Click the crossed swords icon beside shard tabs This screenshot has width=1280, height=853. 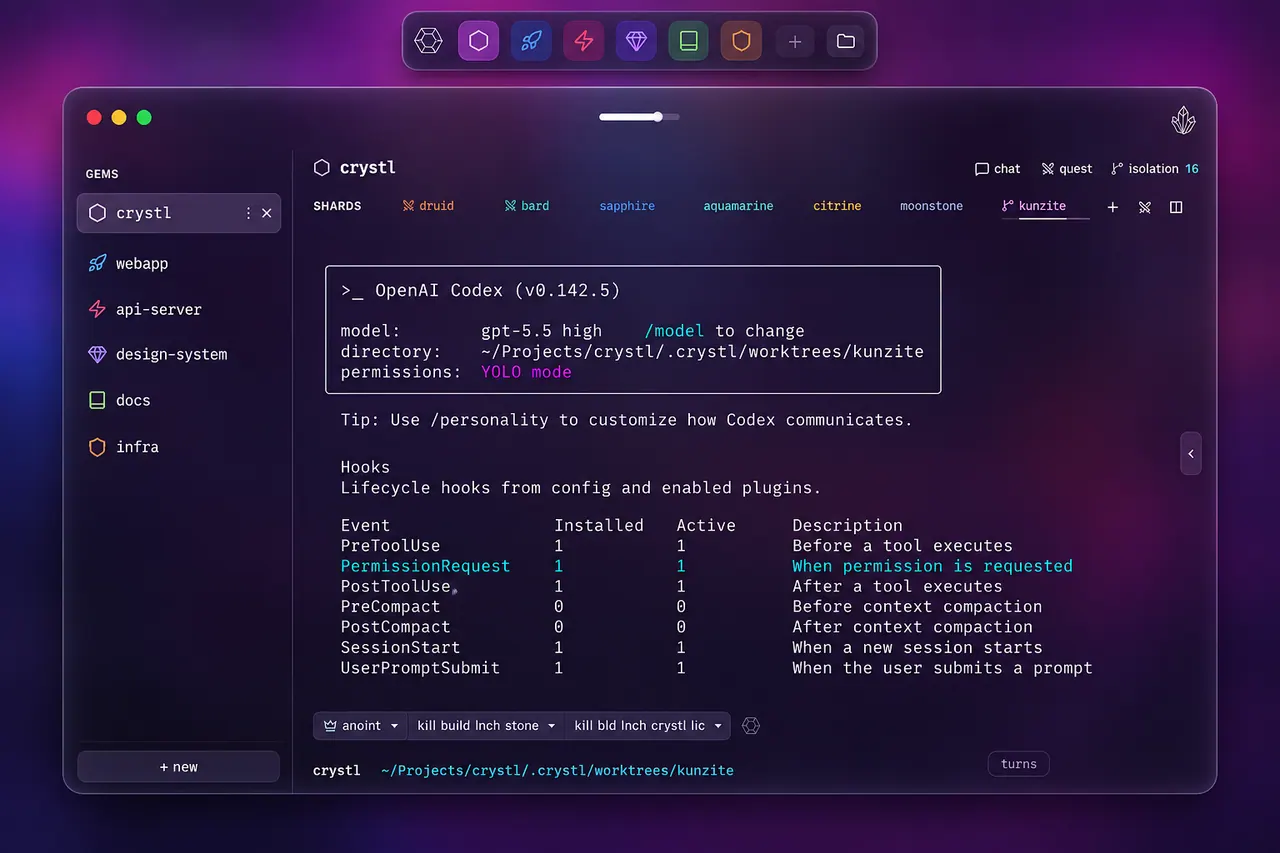(x=1145, y=207)
